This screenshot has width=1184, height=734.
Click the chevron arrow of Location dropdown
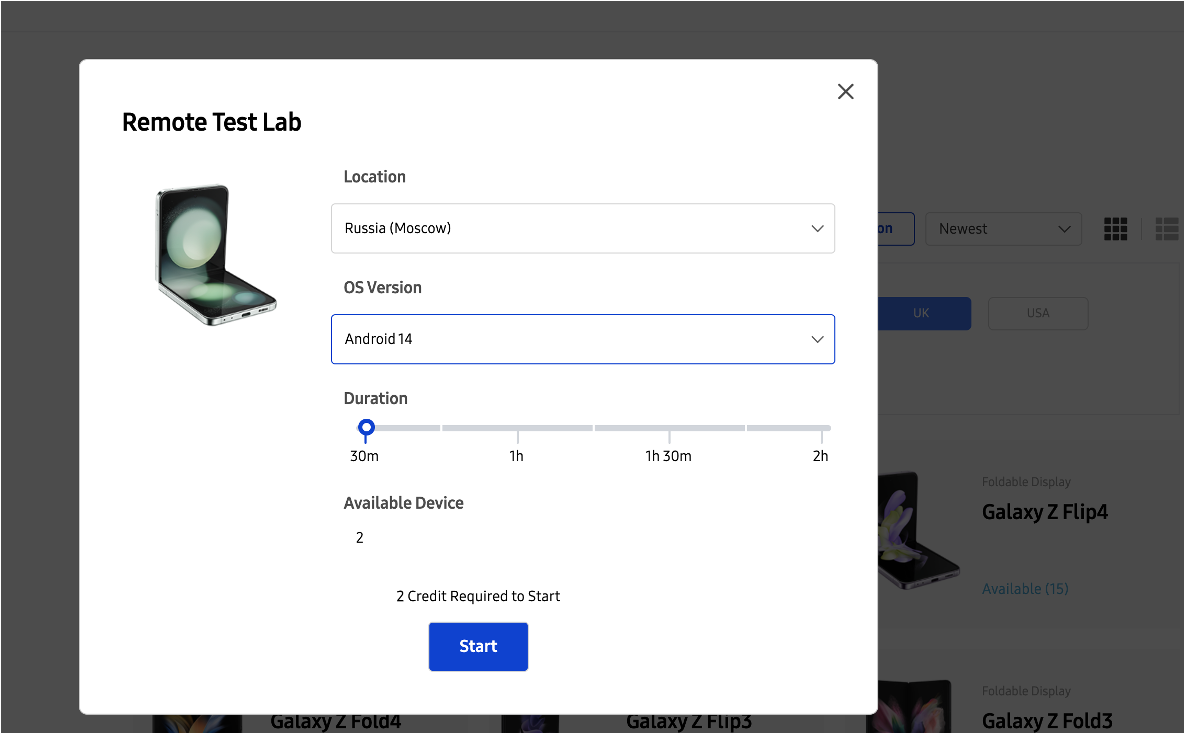(x=817, y=228)
